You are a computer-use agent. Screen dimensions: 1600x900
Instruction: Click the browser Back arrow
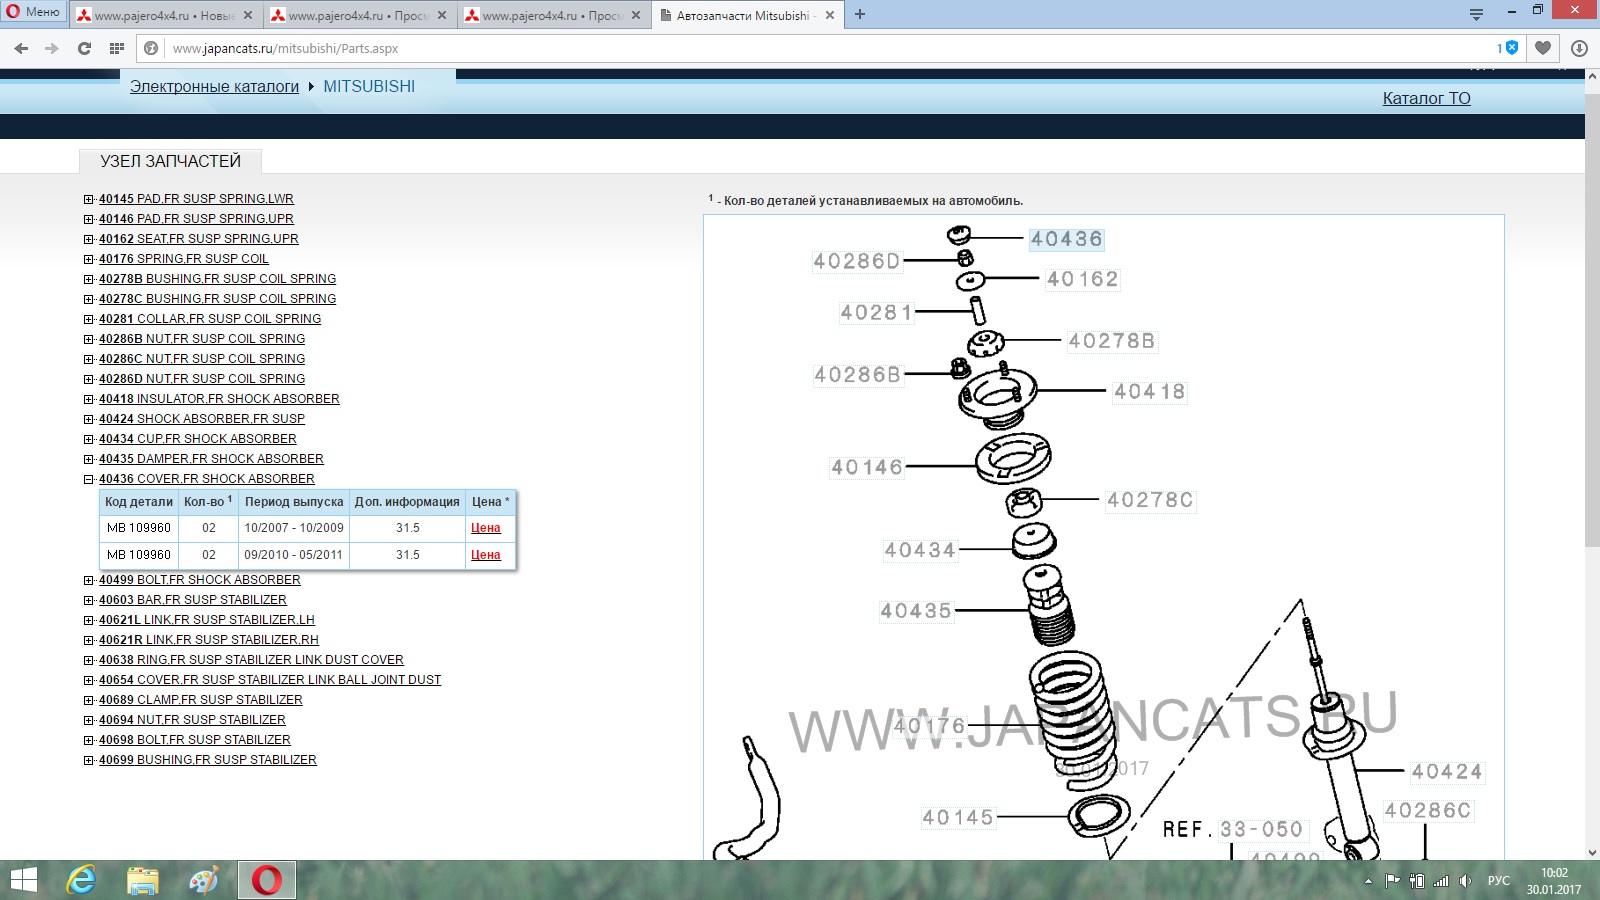point(21,48)
